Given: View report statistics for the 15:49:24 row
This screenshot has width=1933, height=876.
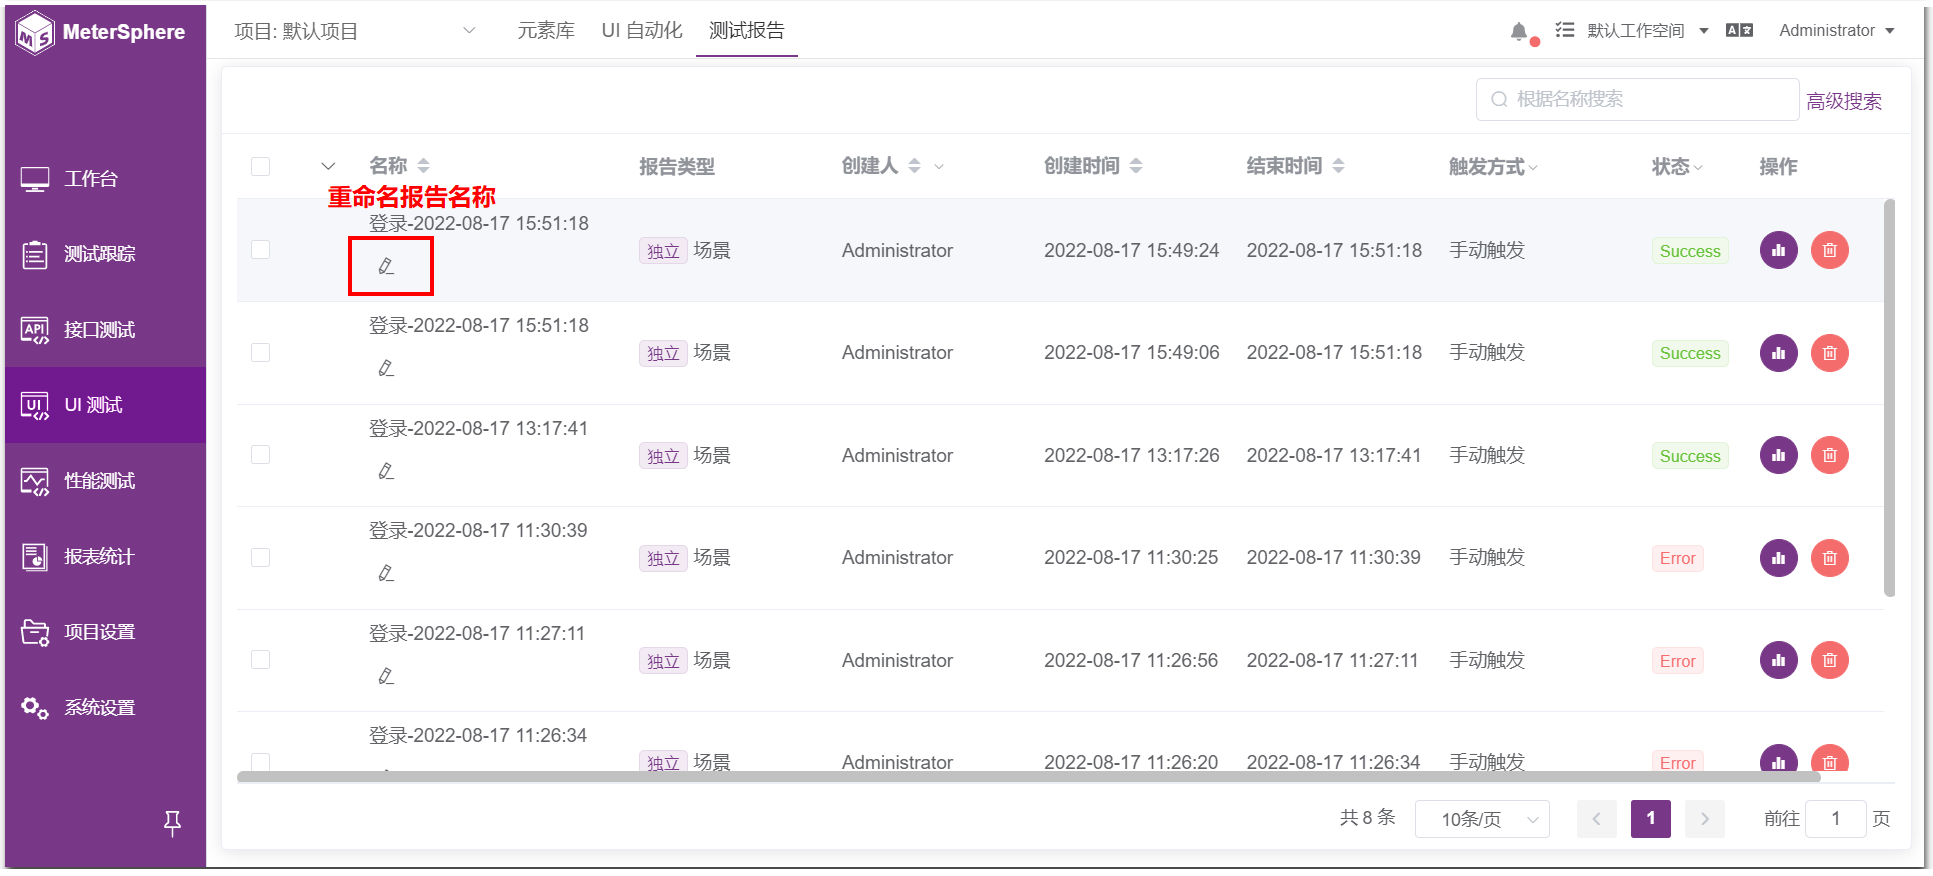Looking at the screenshot, I should (x=1778, y=250).
